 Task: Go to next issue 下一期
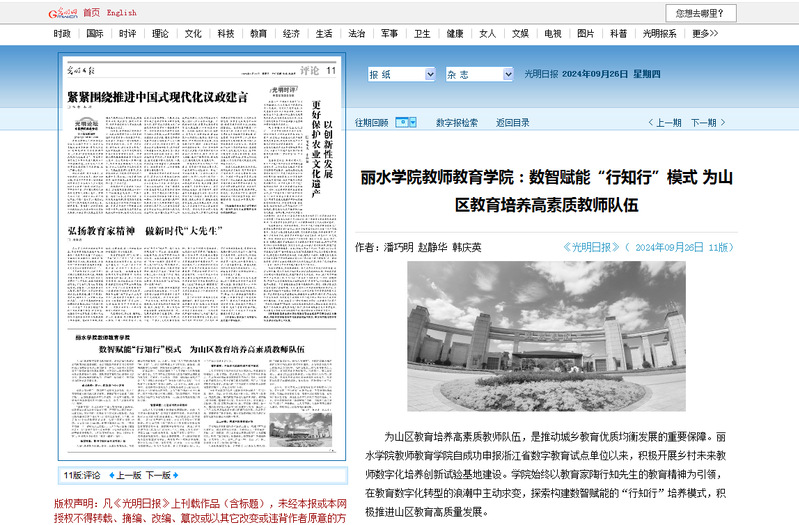705,123
